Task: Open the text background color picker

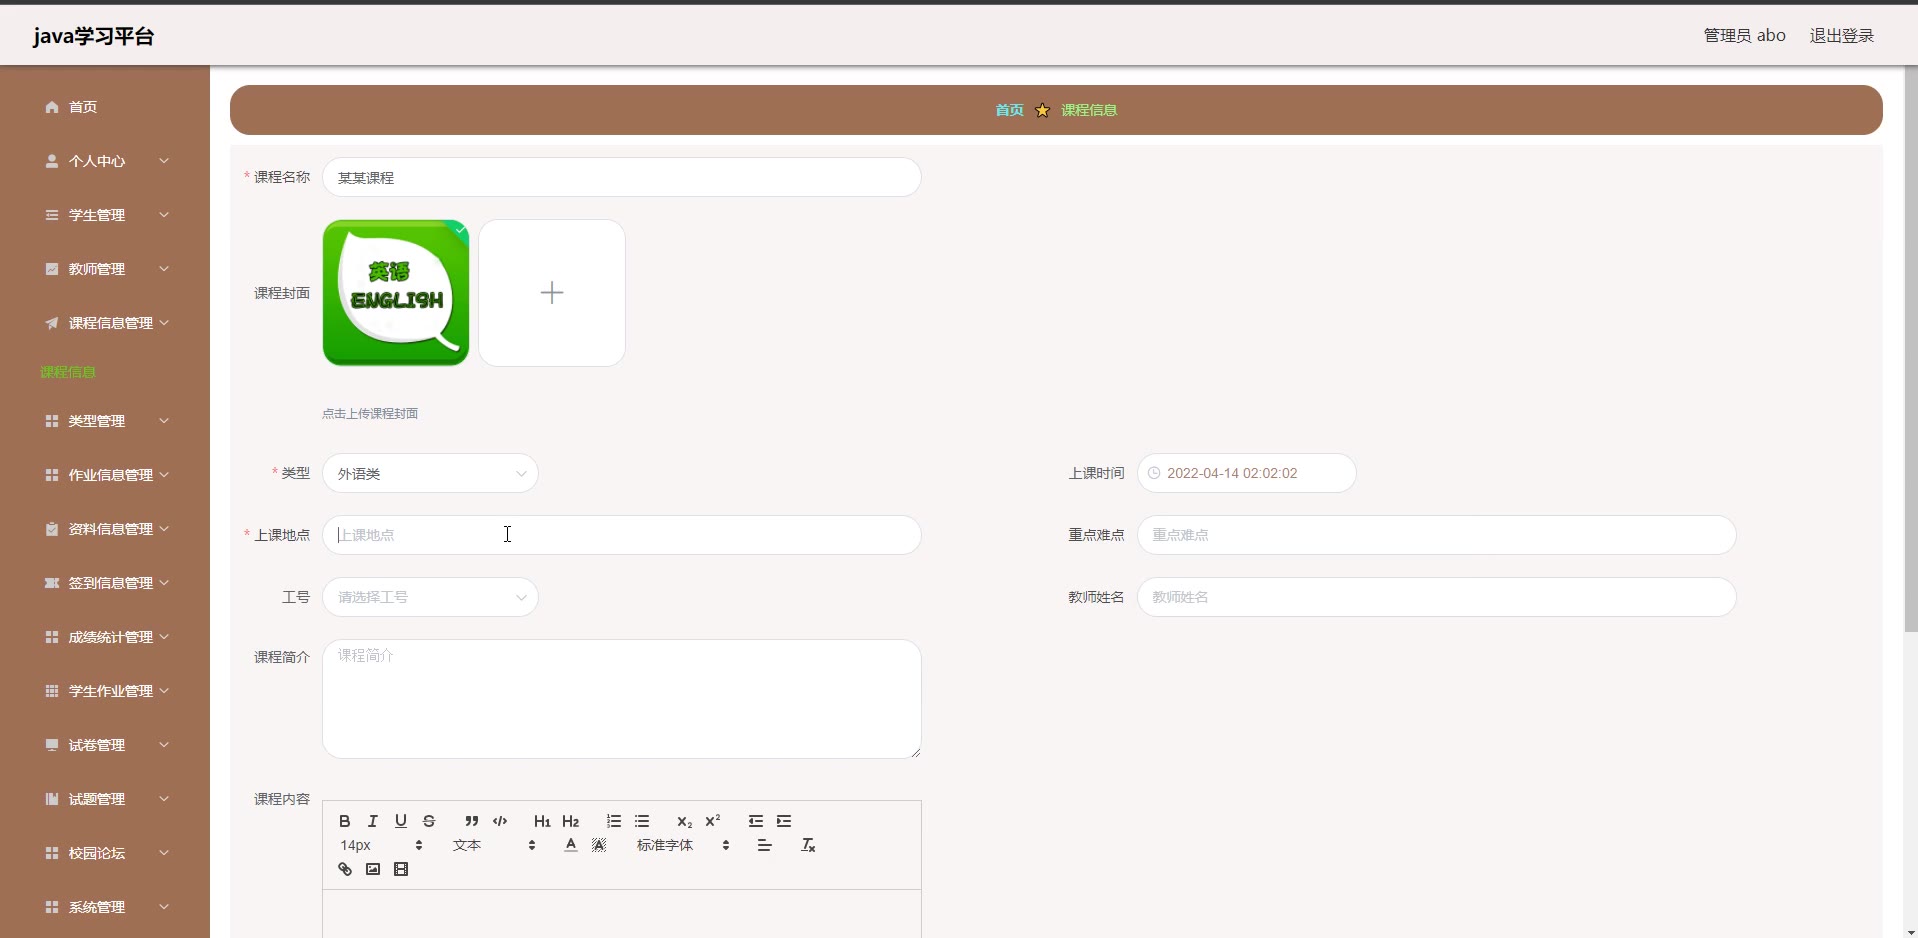Action: click(x=599, y=845)
